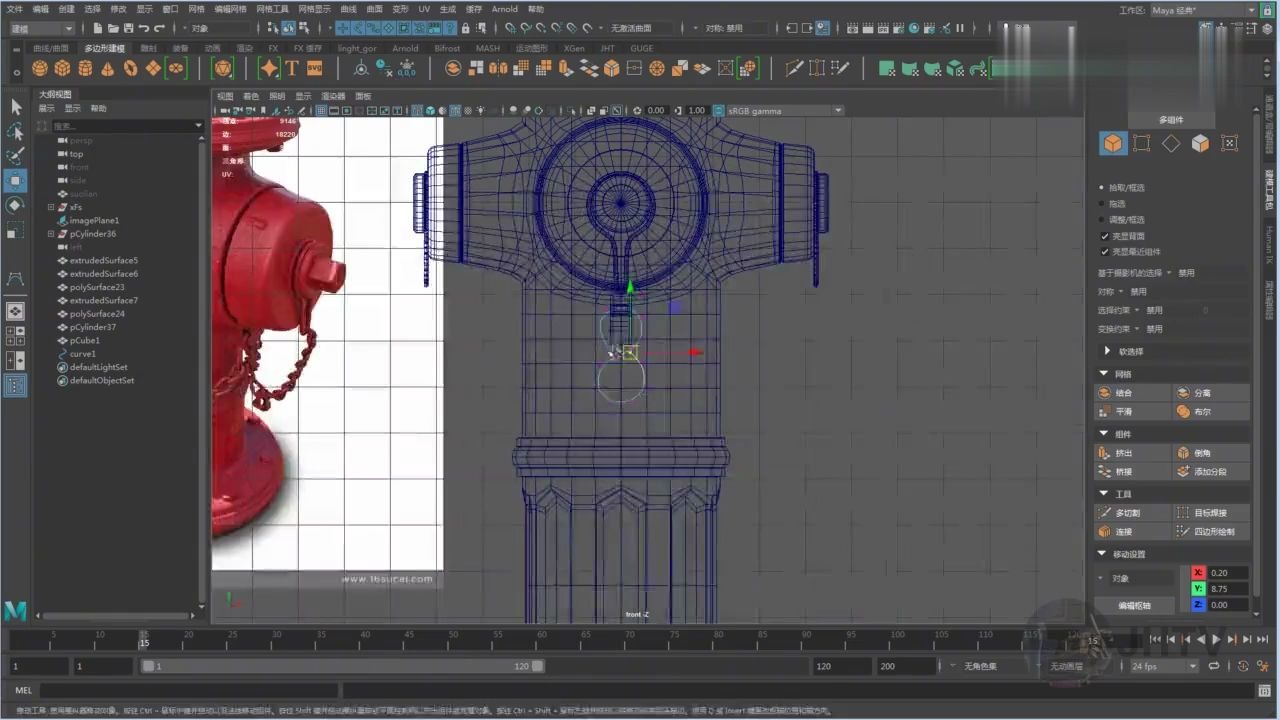Collapse the 移动设置 section
Screen dimensions: 1280x720
coord(1103,554)
